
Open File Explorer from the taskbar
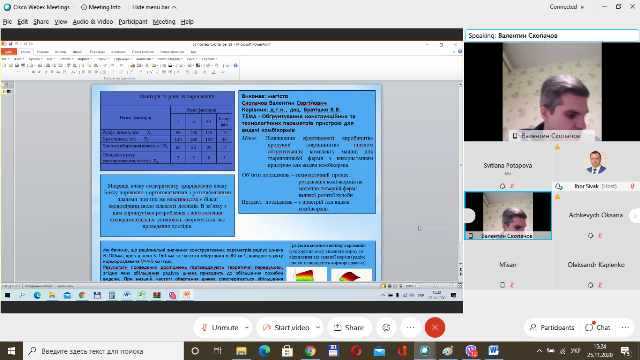241,351
